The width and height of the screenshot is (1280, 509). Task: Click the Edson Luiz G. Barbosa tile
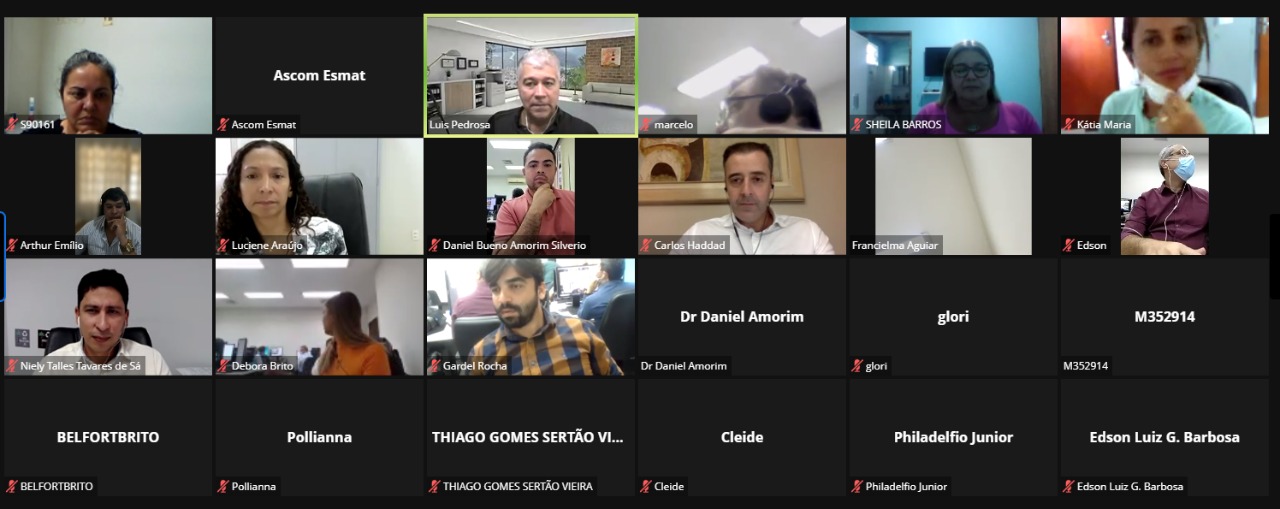click(x=1164, y=437)
